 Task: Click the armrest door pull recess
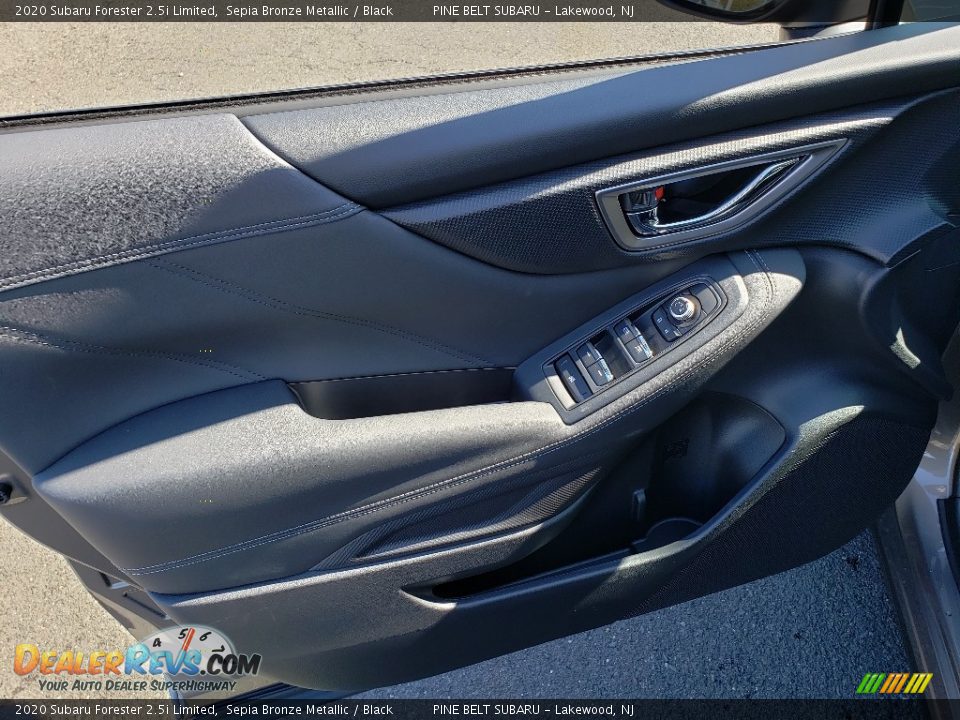(405, 392)
